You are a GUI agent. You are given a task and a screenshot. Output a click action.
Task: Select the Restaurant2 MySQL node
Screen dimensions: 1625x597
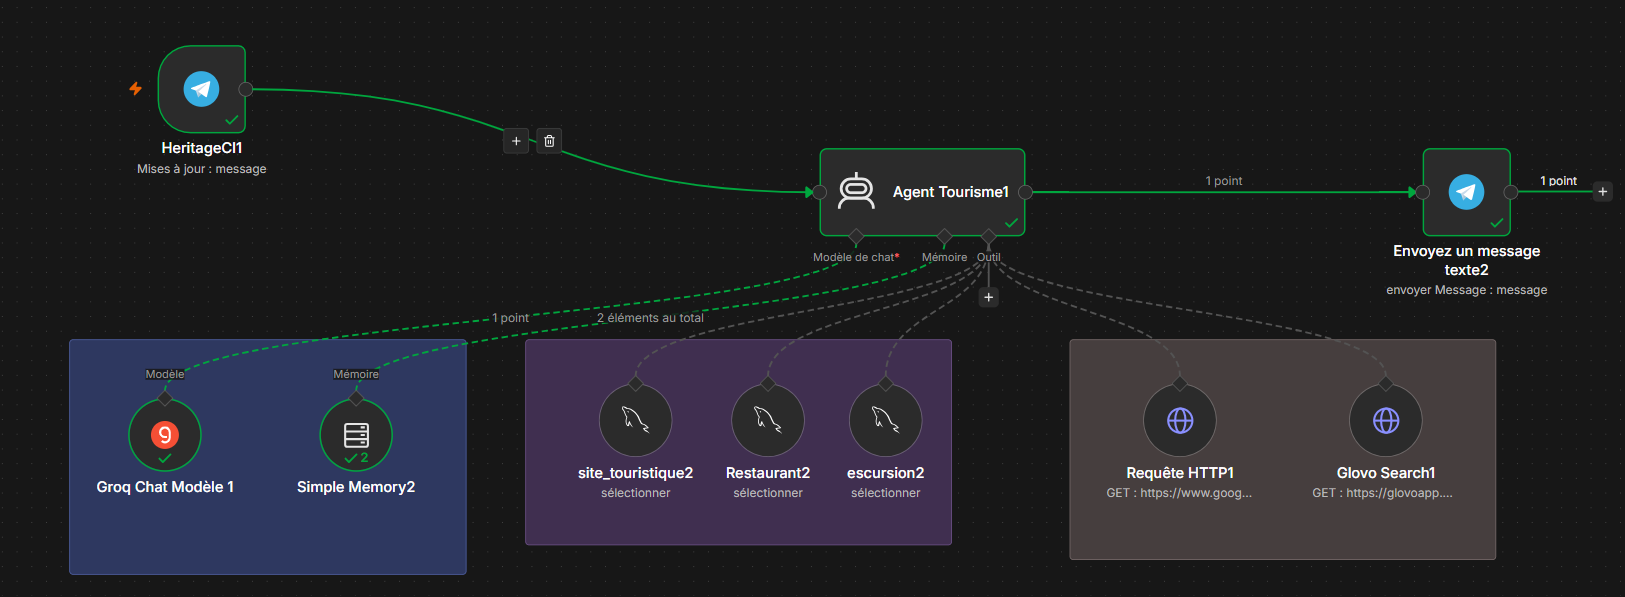click(x=768, y=420)
